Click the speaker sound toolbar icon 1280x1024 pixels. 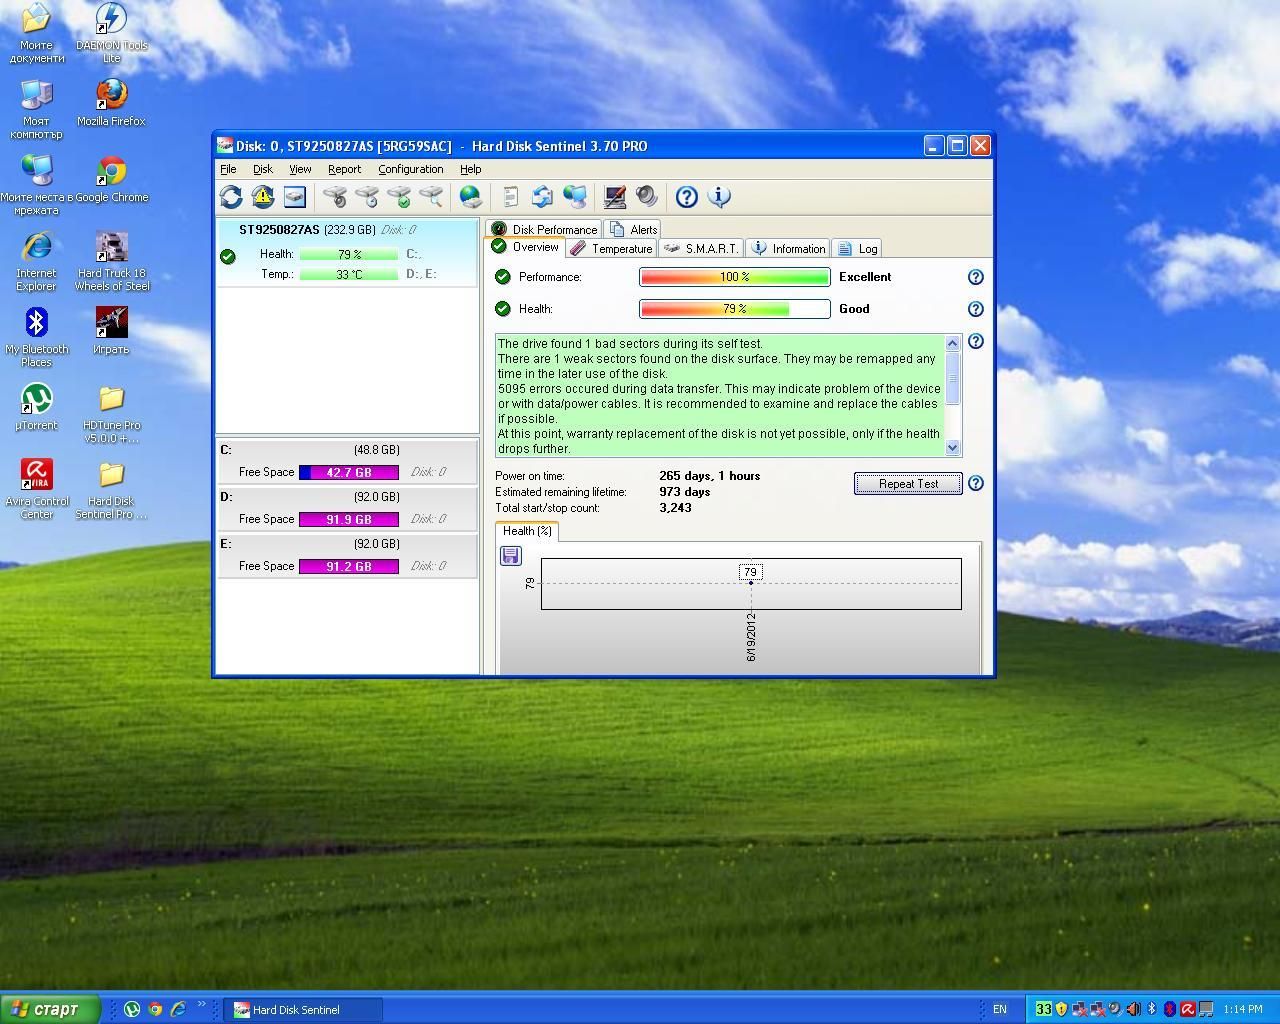pyautogui.click(x=647, y=197)
